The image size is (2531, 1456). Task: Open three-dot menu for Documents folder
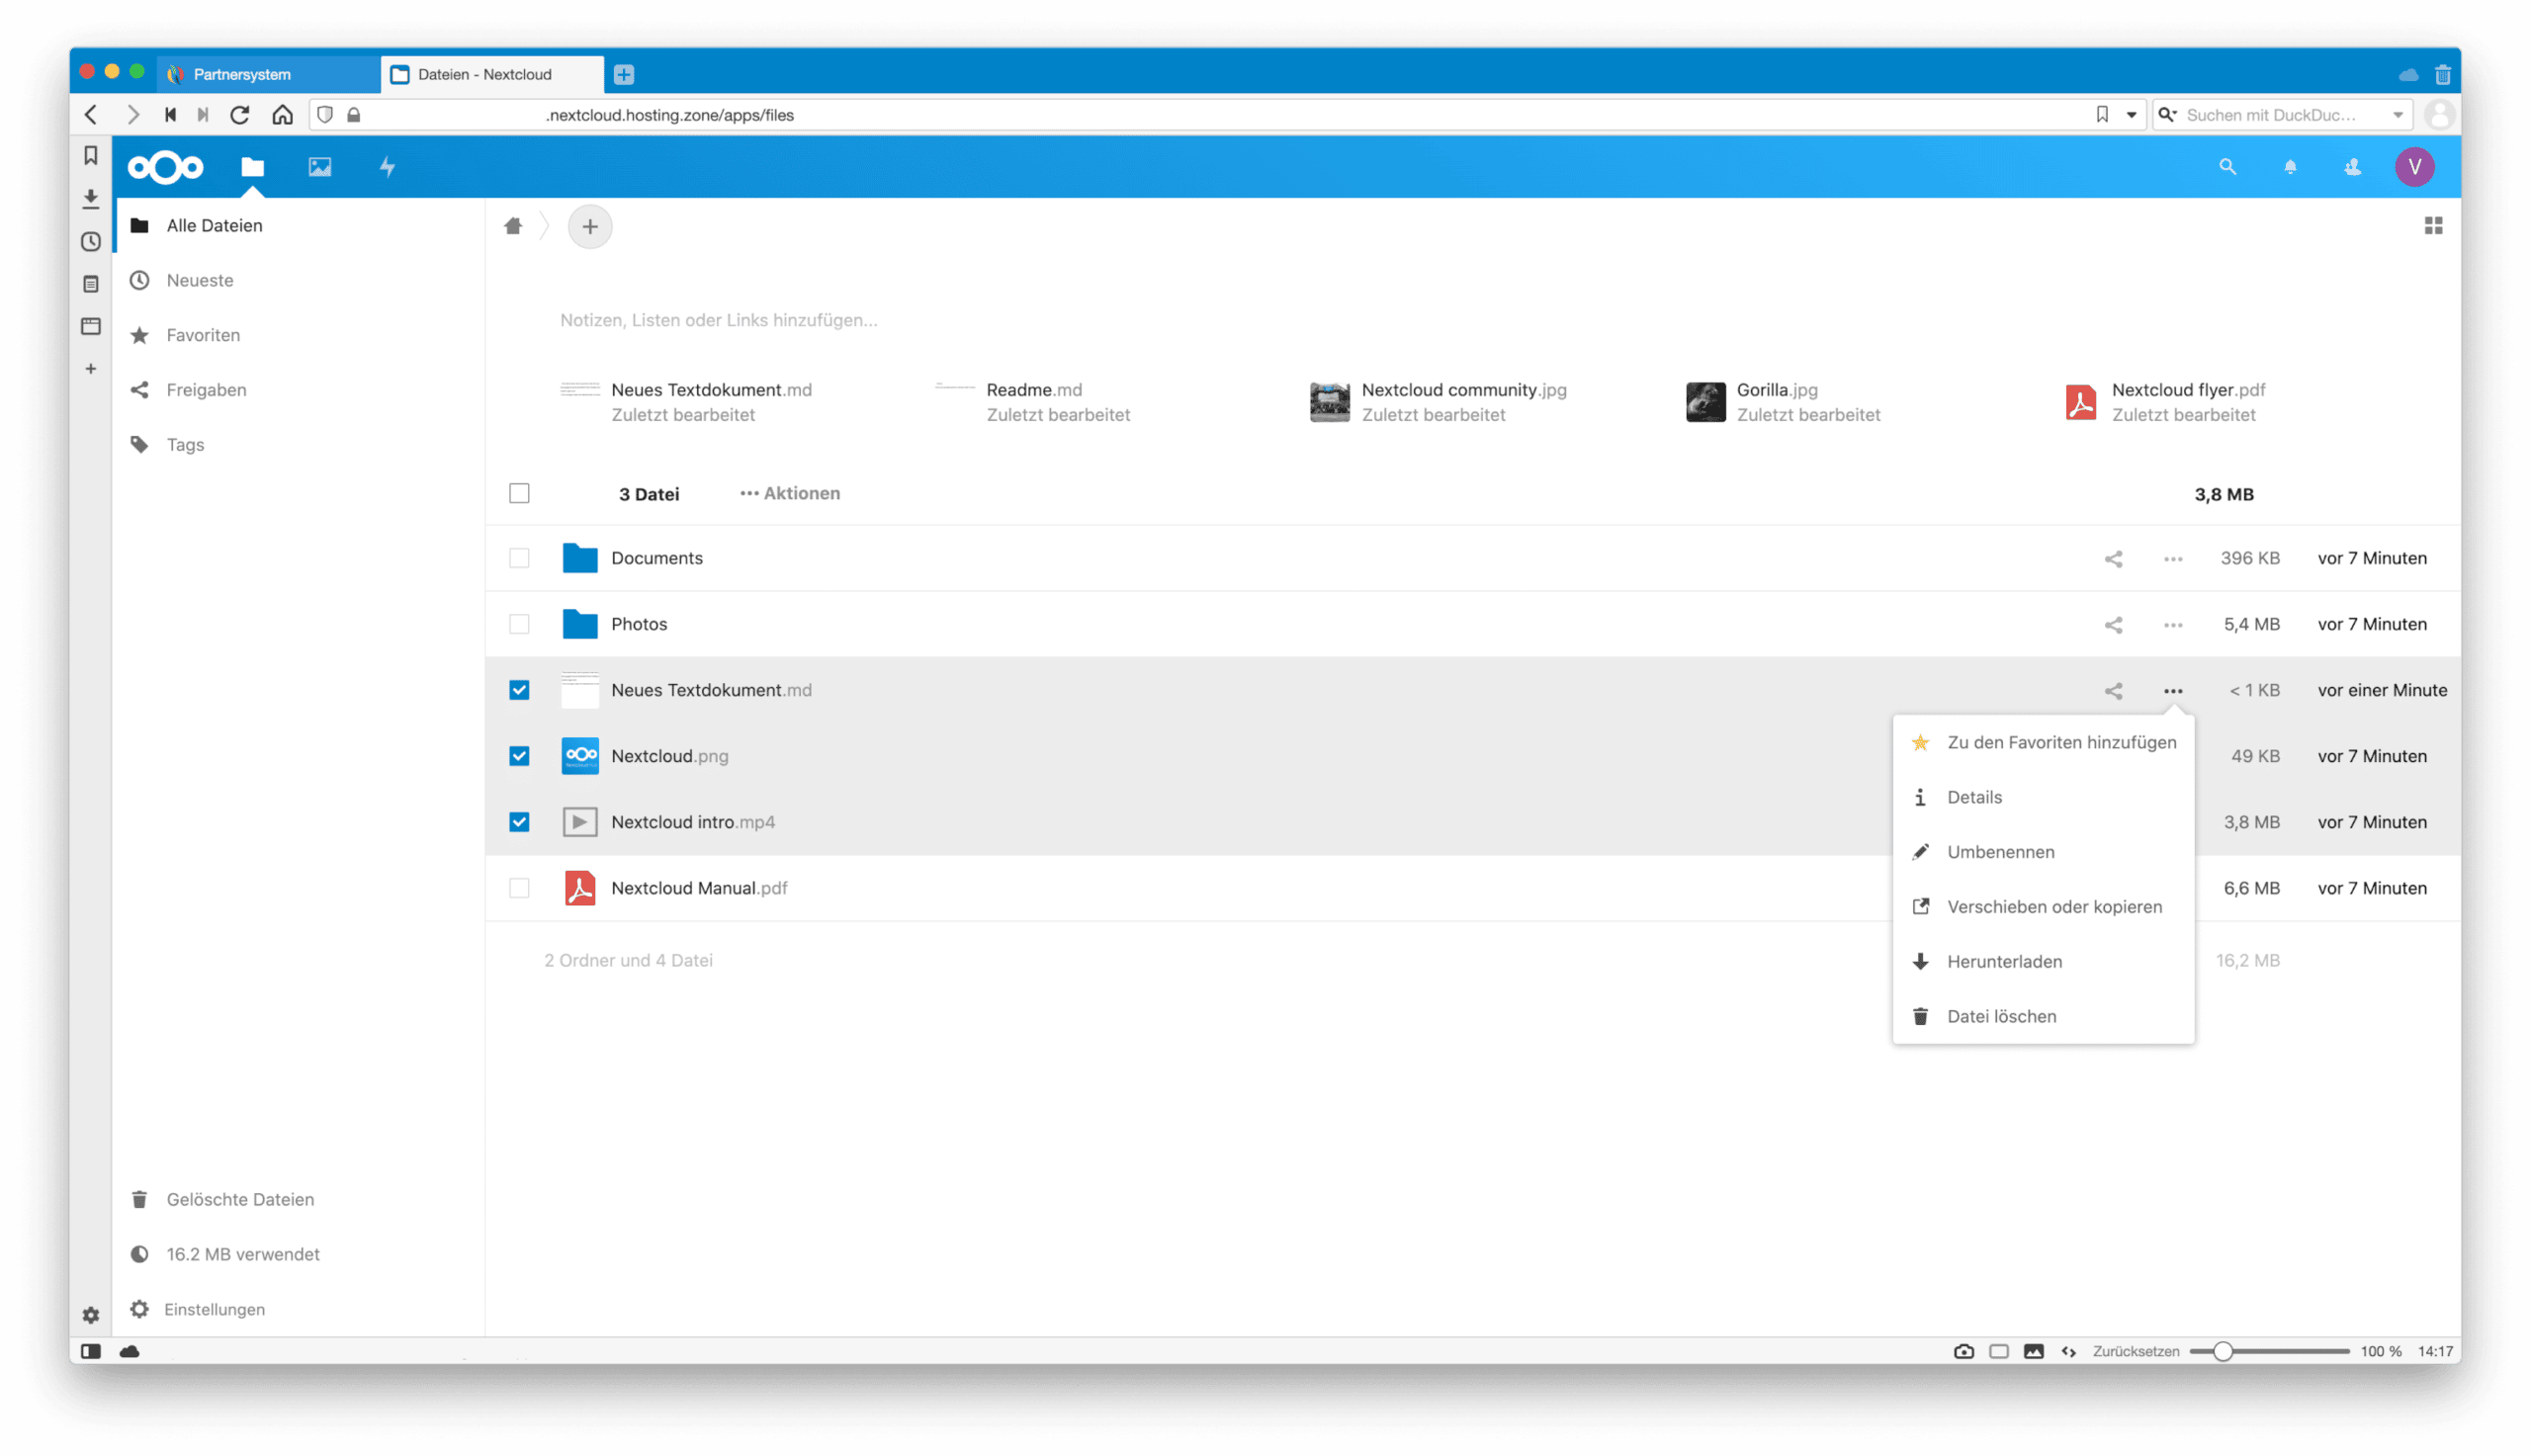tap(2173, 559)
